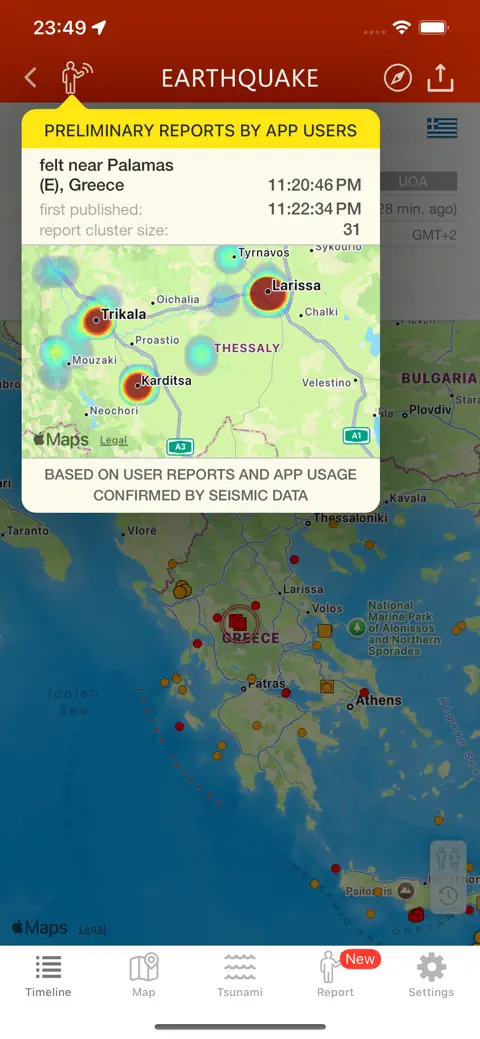Tap the UOA source label
Screen dimensions: 480x1039
click(x=413, y=181)
